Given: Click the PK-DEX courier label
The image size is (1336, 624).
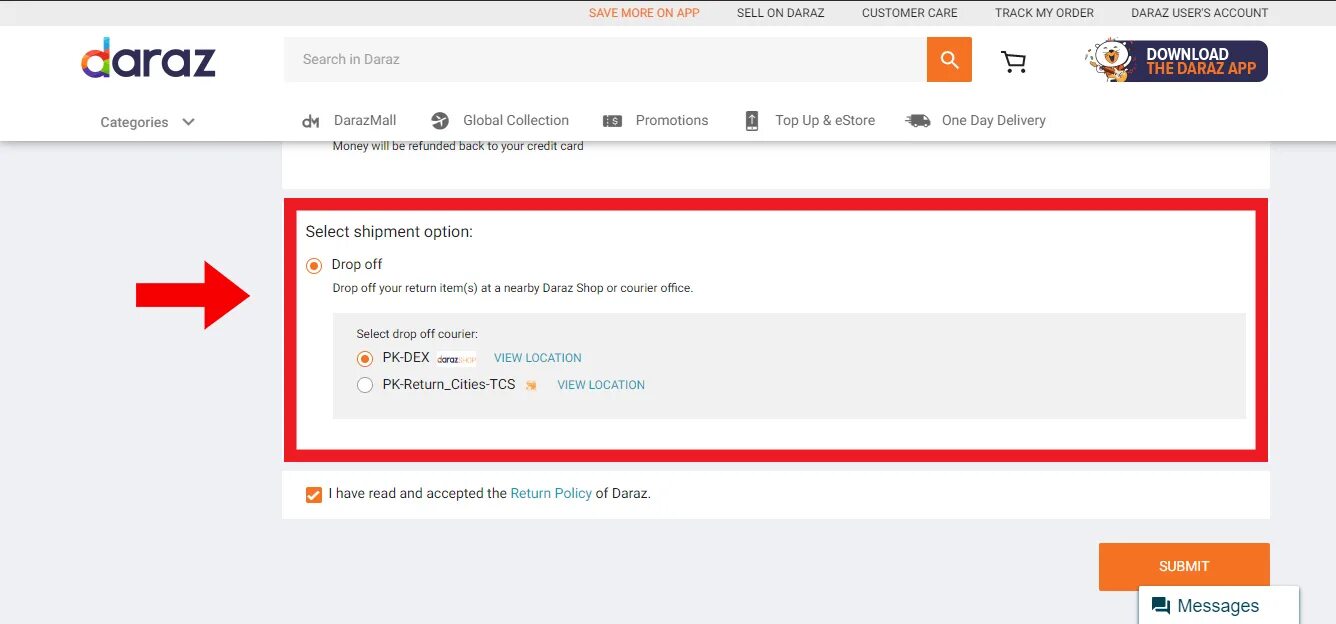Looking at the screenshot, I should click(406, 357).
